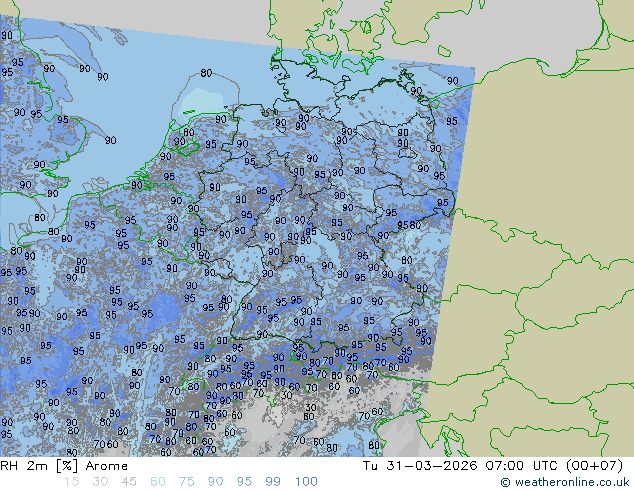This screenshot has height=490, width=634.
Task: Open the weatheronline.co.uk copyright link
Action: click(x=565, y=482)
